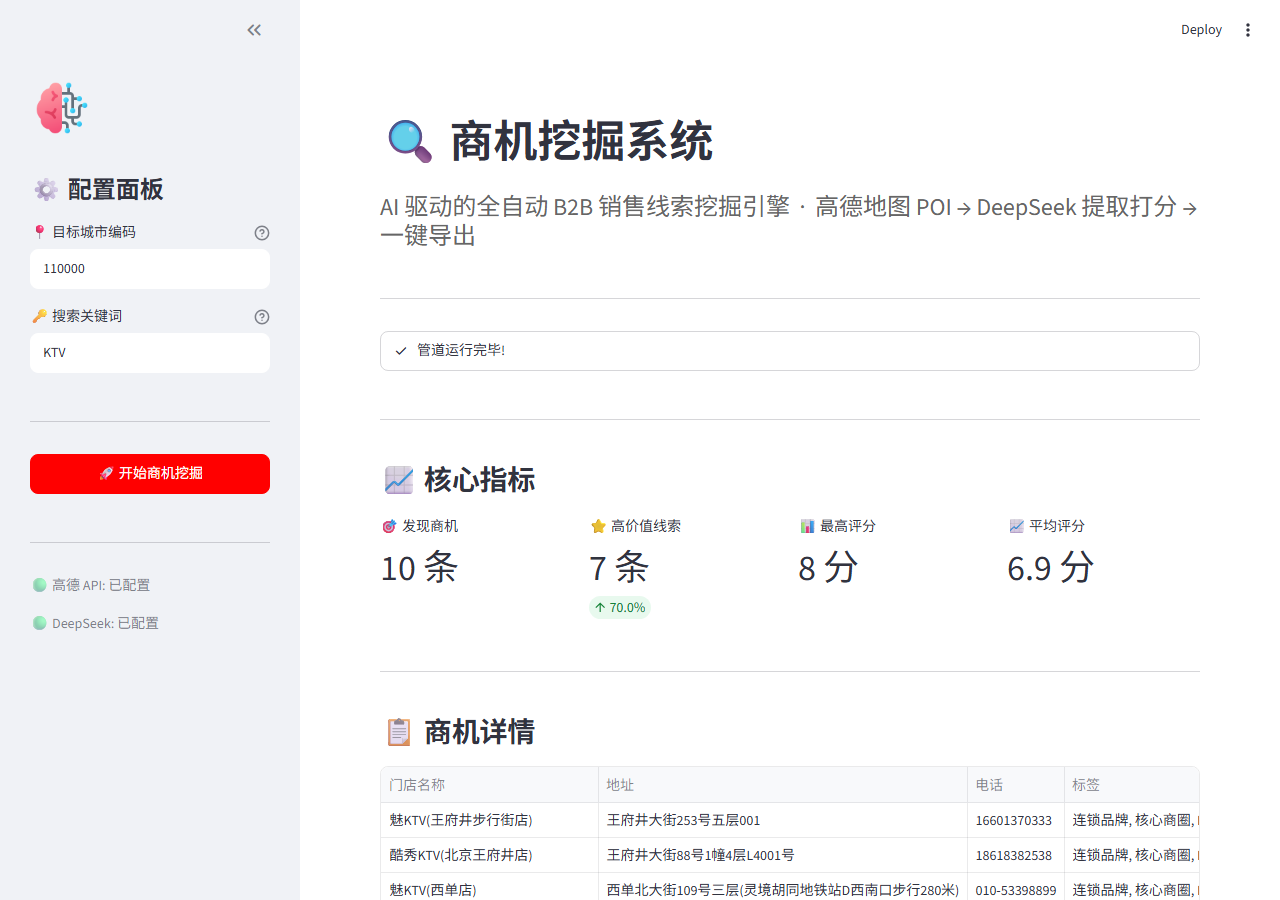Click the green status dot for 高德 API
Screen dimensions: 1280x900
pos(40,585)
